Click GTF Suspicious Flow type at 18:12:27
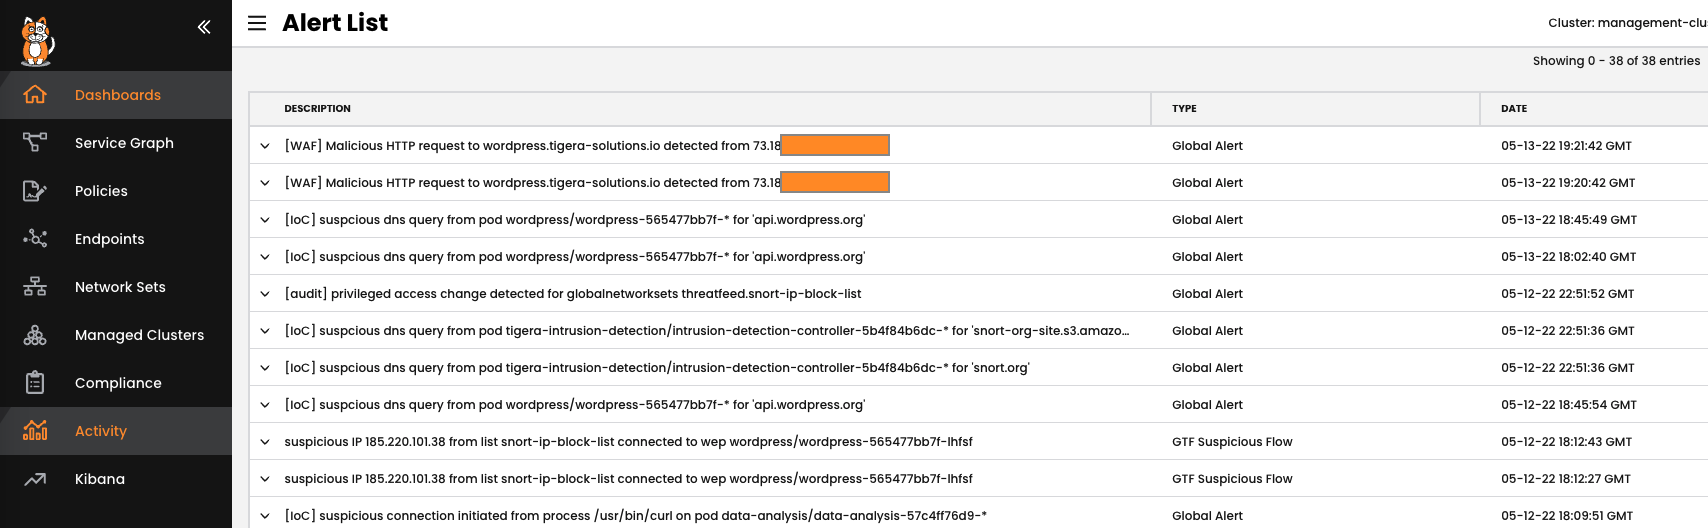The height and width of the screenshot is (528, 1708). [x=1232, y=479]
